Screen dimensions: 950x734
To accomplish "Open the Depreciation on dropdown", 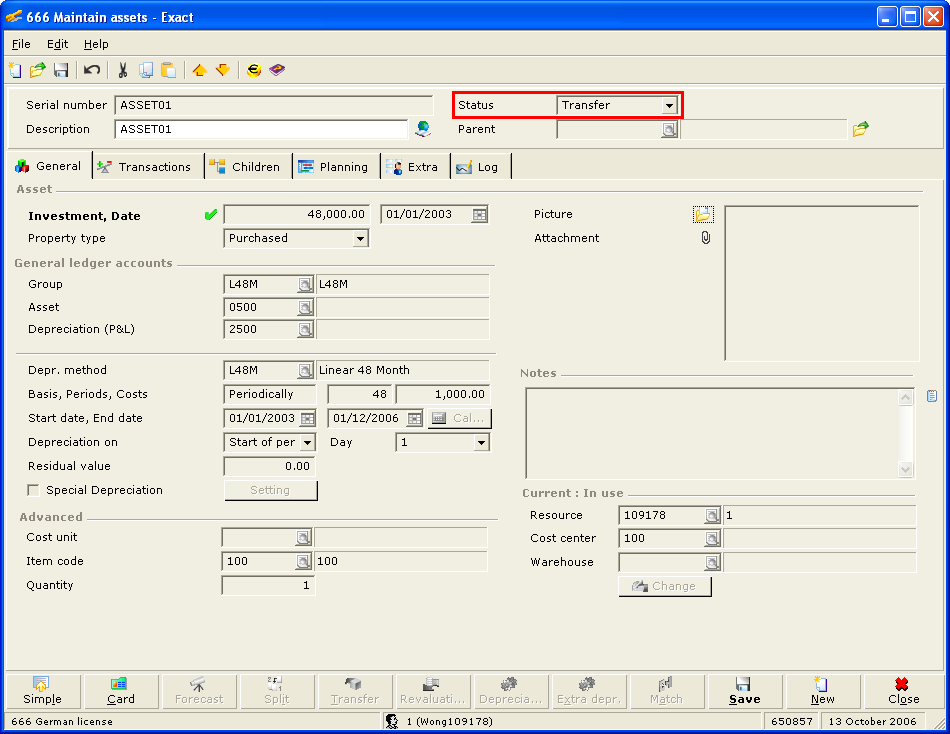I will [x=307, y=442].
